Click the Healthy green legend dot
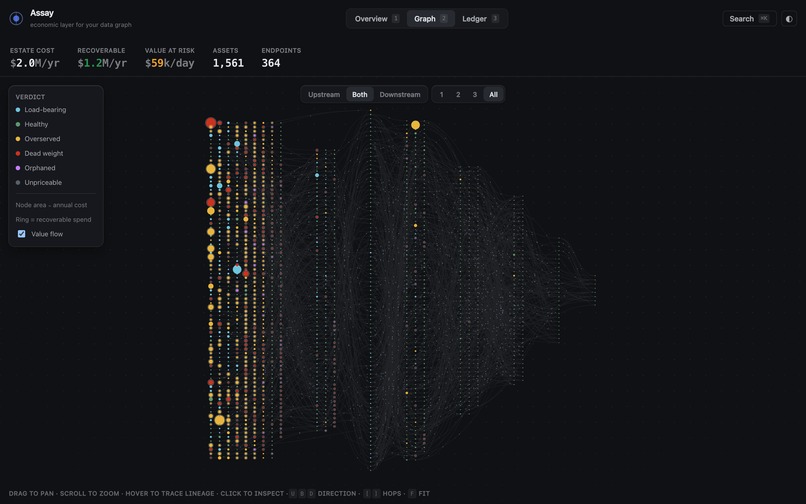This screenshot has width=806, height=504. [18, 124]
